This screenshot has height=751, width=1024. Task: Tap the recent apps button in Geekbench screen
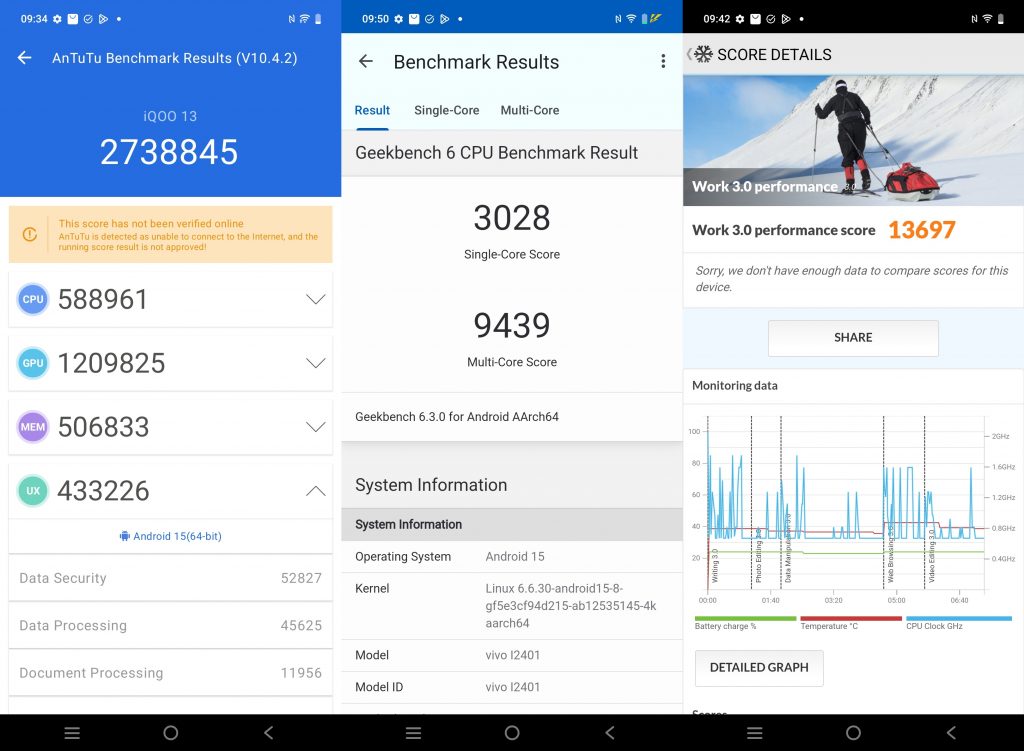click(x=413, y=733)
